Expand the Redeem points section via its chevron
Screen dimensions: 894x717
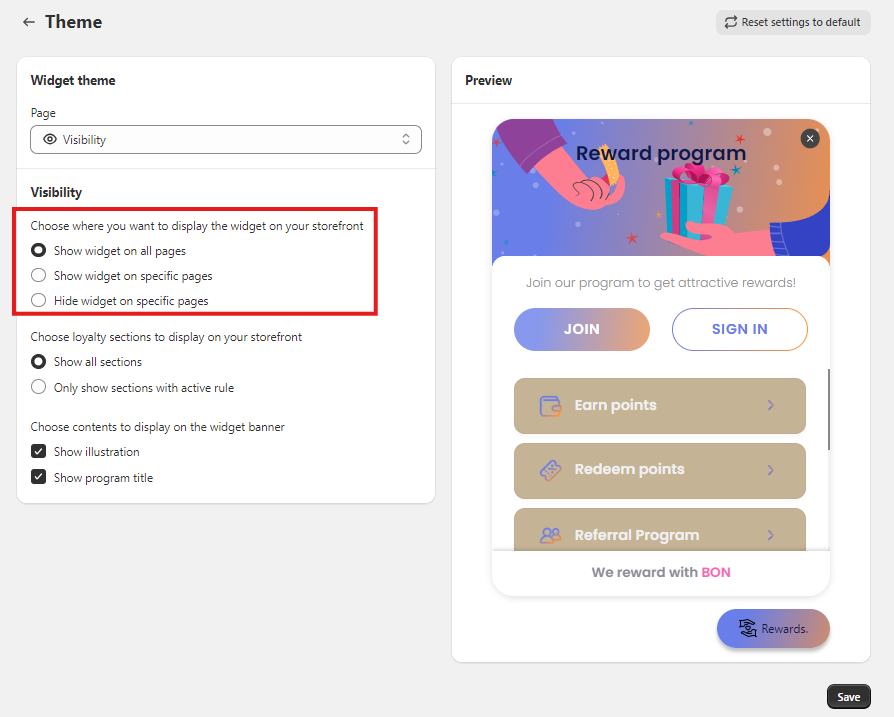768,470
